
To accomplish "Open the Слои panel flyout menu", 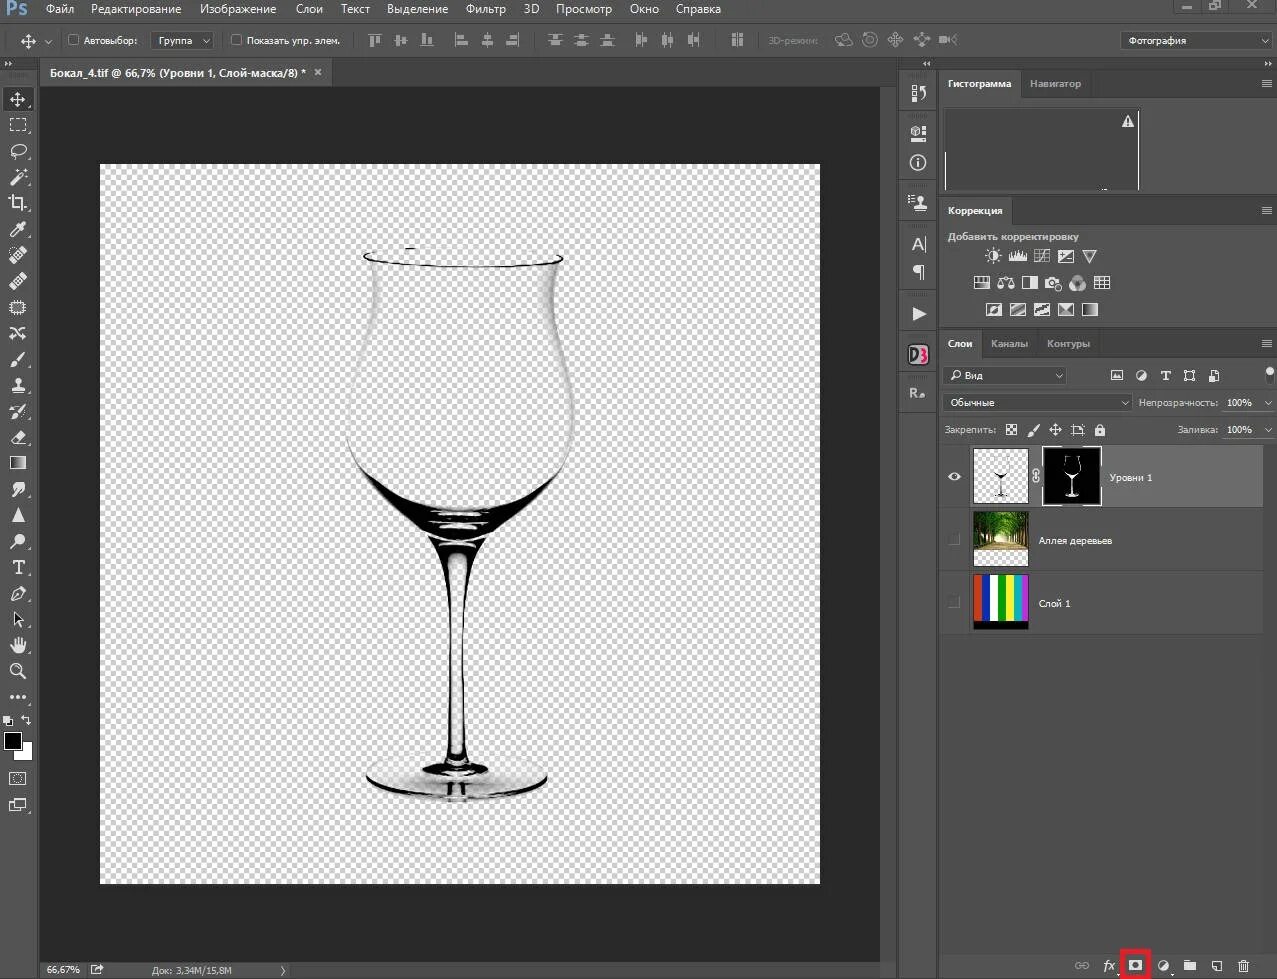I will pos(1266,343).
